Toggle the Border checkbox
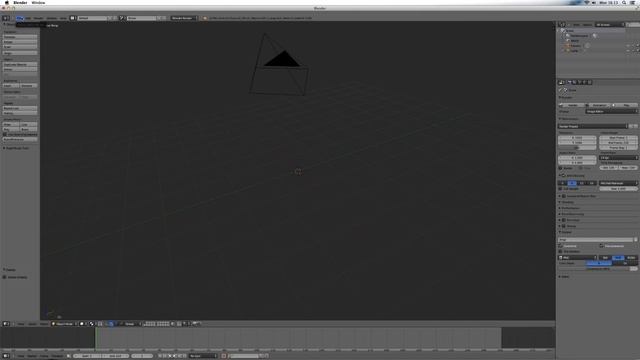Screen dimensions: 640x360 pos(561,168)
